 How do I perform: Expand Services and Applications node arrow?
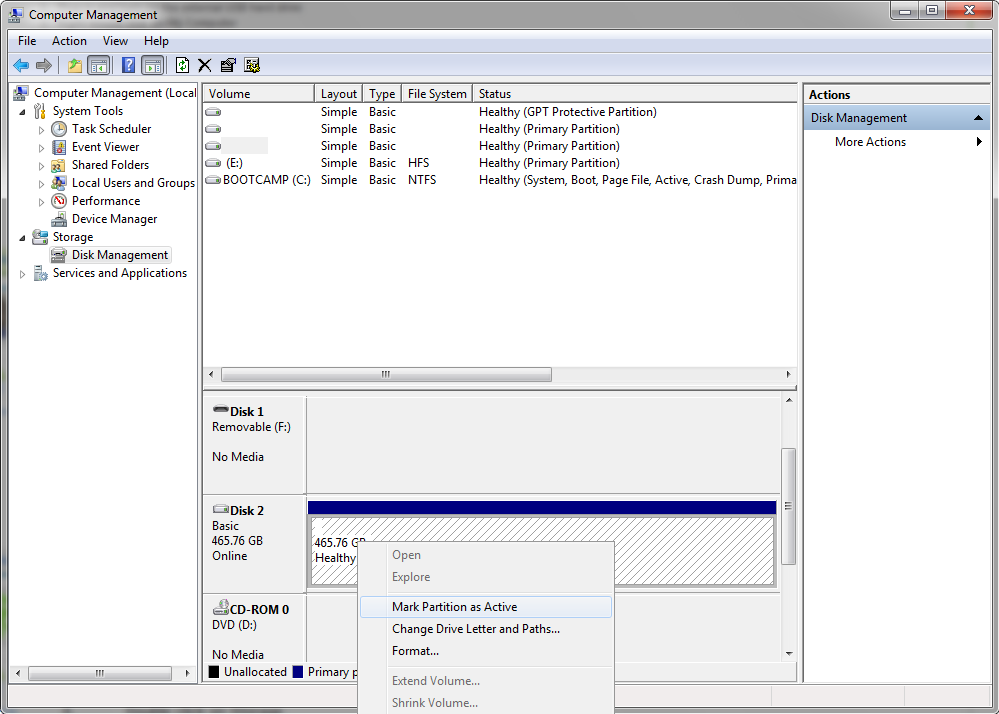[x=22, y=274]
